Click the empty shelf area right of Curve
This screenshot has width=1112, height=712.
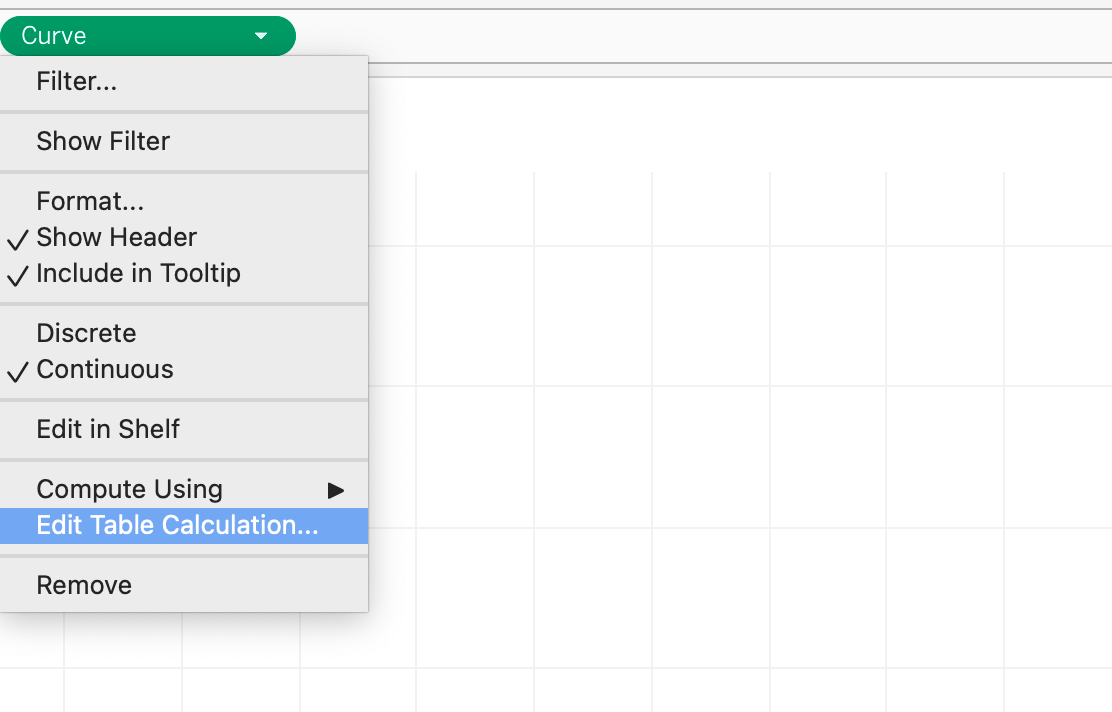[700, 36]
